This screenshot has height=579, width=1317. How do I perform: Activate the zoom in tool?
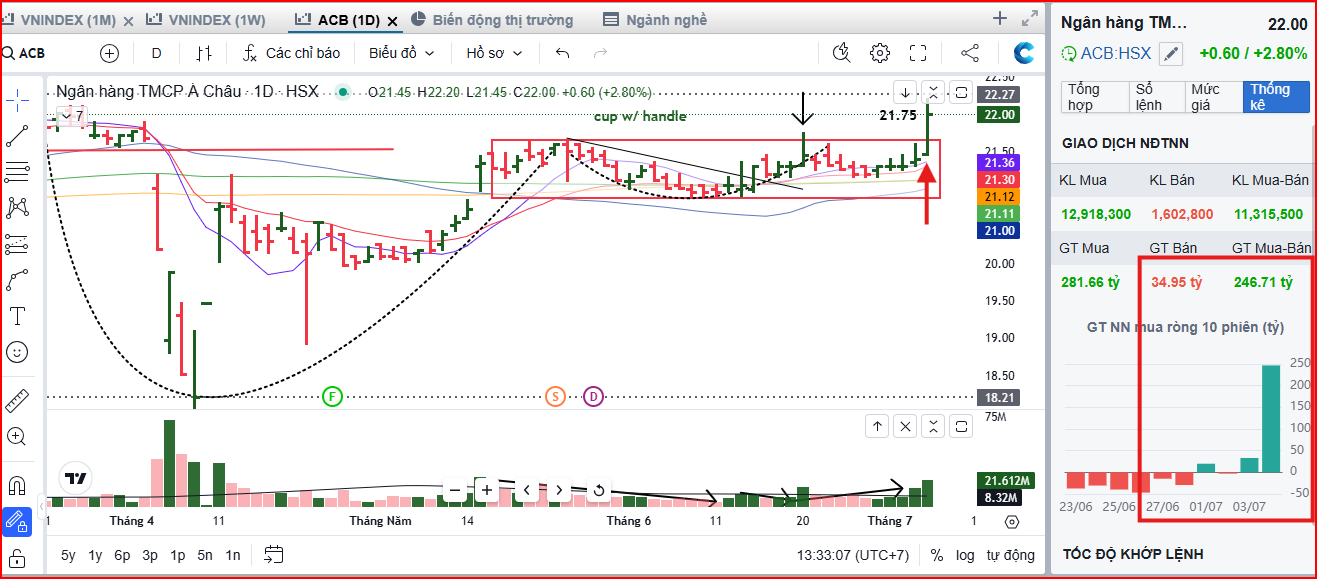tap(17, 436)
